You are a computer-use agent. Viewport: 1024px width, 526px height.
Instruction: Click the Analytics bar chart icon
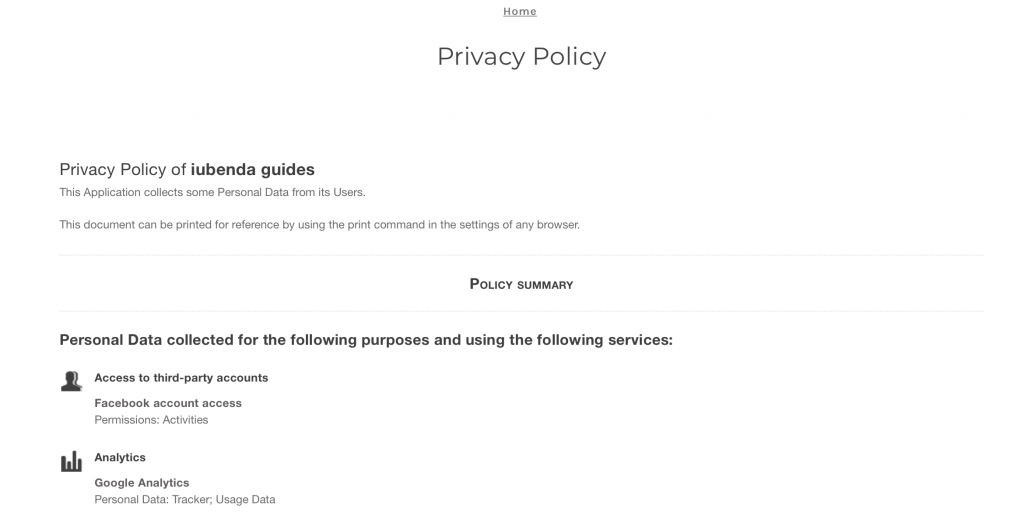pyautogui.click(x=71, y=461)
